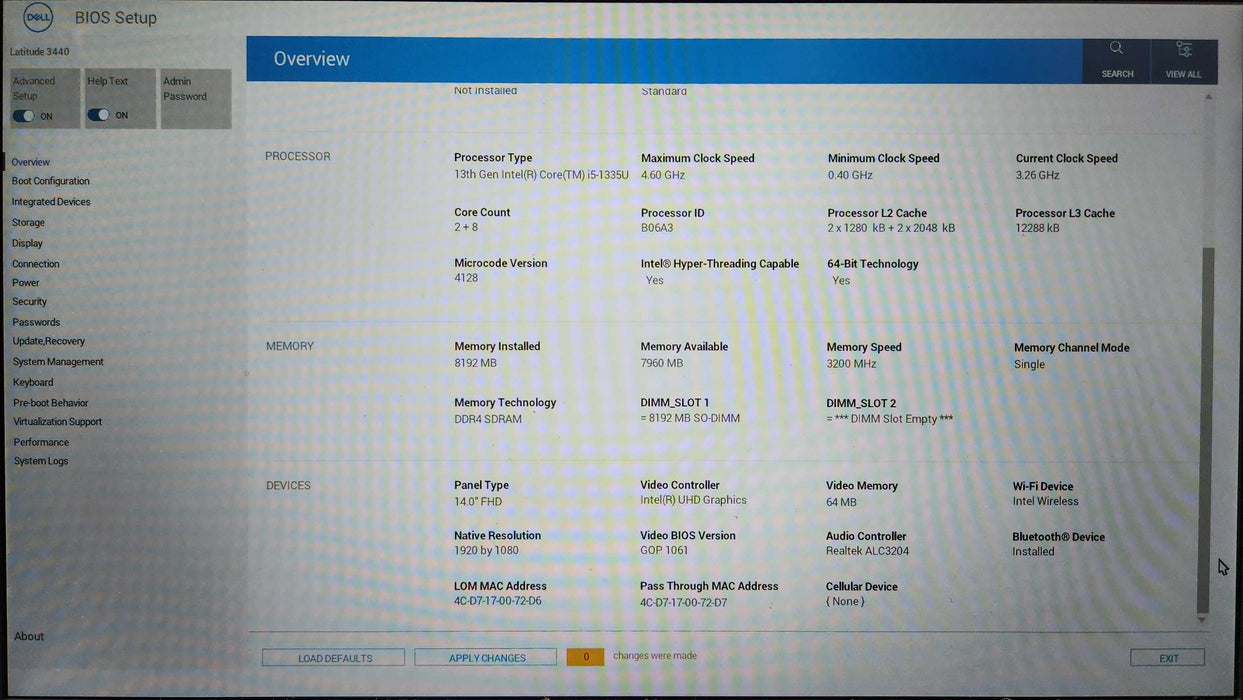The width and height of the screenshot is (1243, 700).
Task: Go to System Management
Action: pyautogui.click(x=58, y=362)
